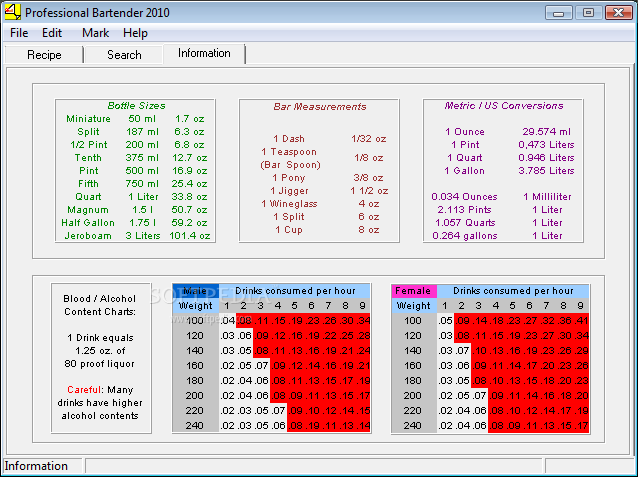Screen dimensions: 638x477
Task: Open the Help menu
Action: pos(135,33)
